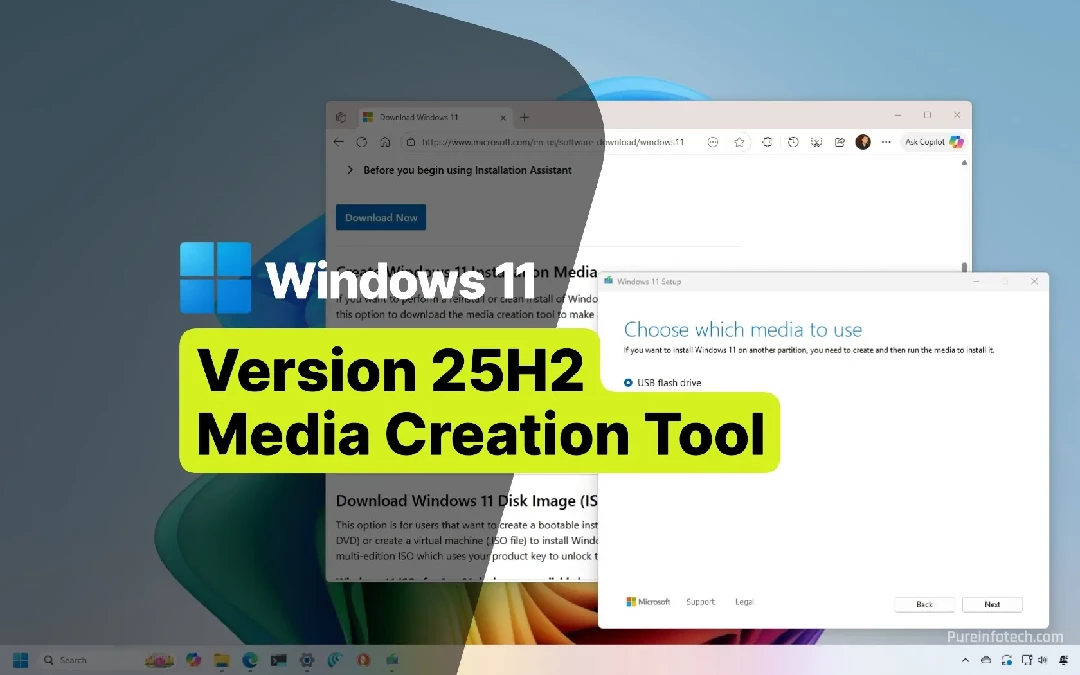This screenshot has height=675, width=1080.
Task: Open browser History icon in the toolbar
Action: coord(792,142)
